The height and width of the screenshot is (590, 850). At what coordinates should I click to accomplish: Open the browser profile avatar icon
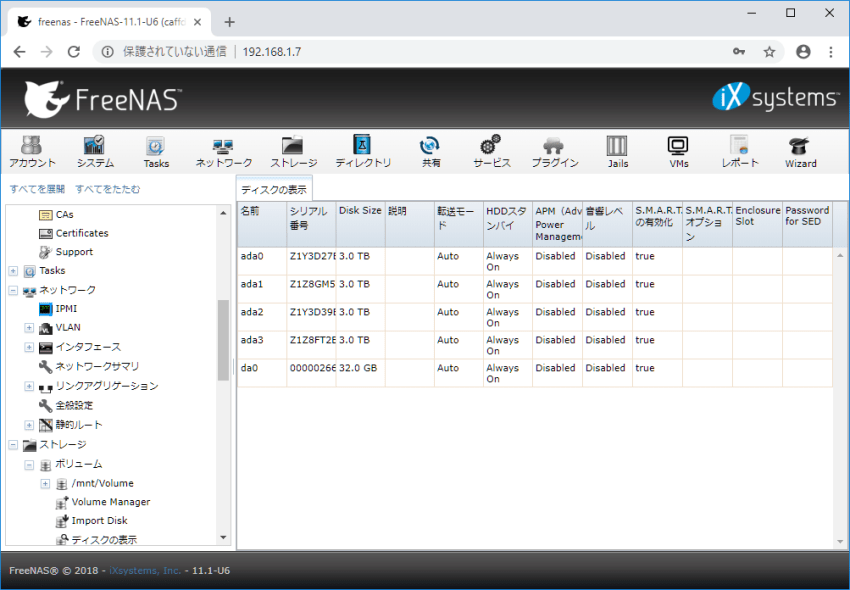(803, 52)
